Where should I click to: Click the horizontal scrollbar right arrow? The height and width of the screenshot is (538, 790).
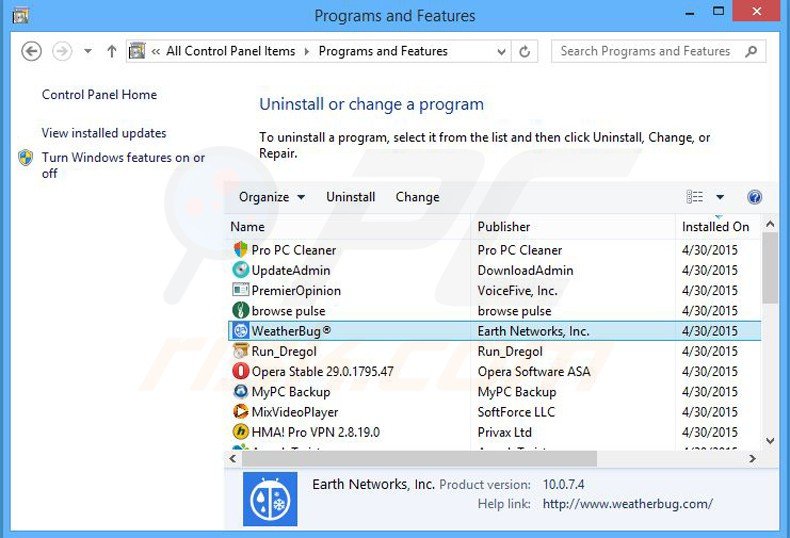point(752,458)
